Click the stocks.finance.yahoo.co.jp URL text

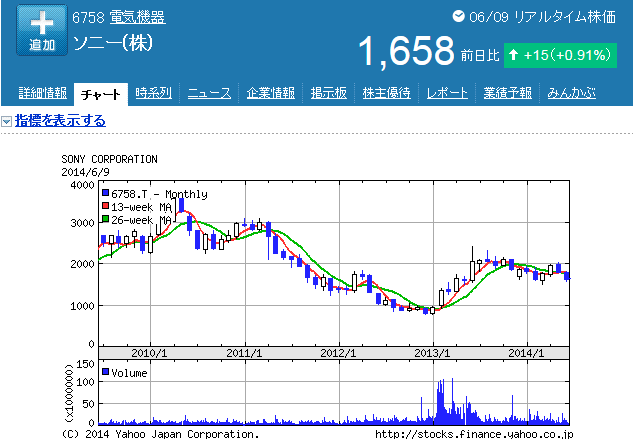(474, 434)
